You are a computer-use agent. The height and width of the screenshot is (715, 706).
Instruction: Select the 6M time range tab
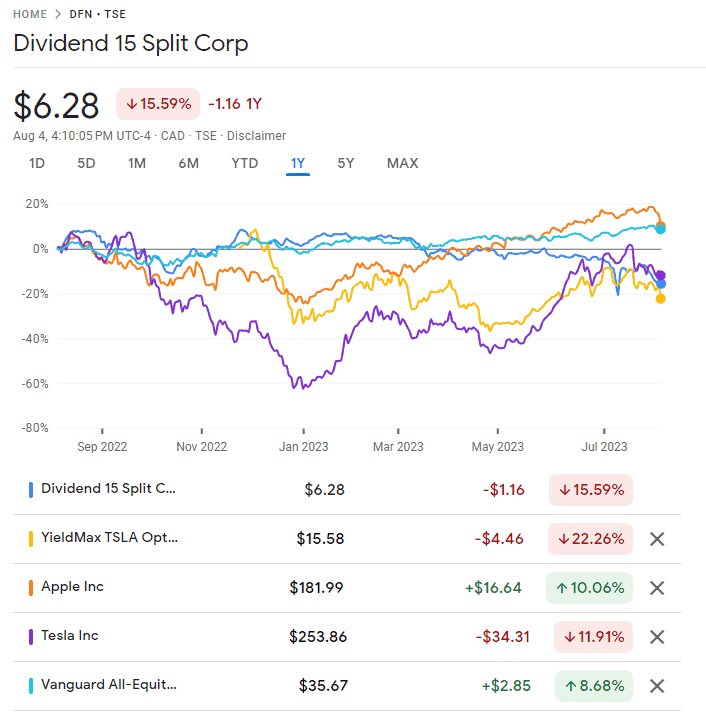pos(188,163)
